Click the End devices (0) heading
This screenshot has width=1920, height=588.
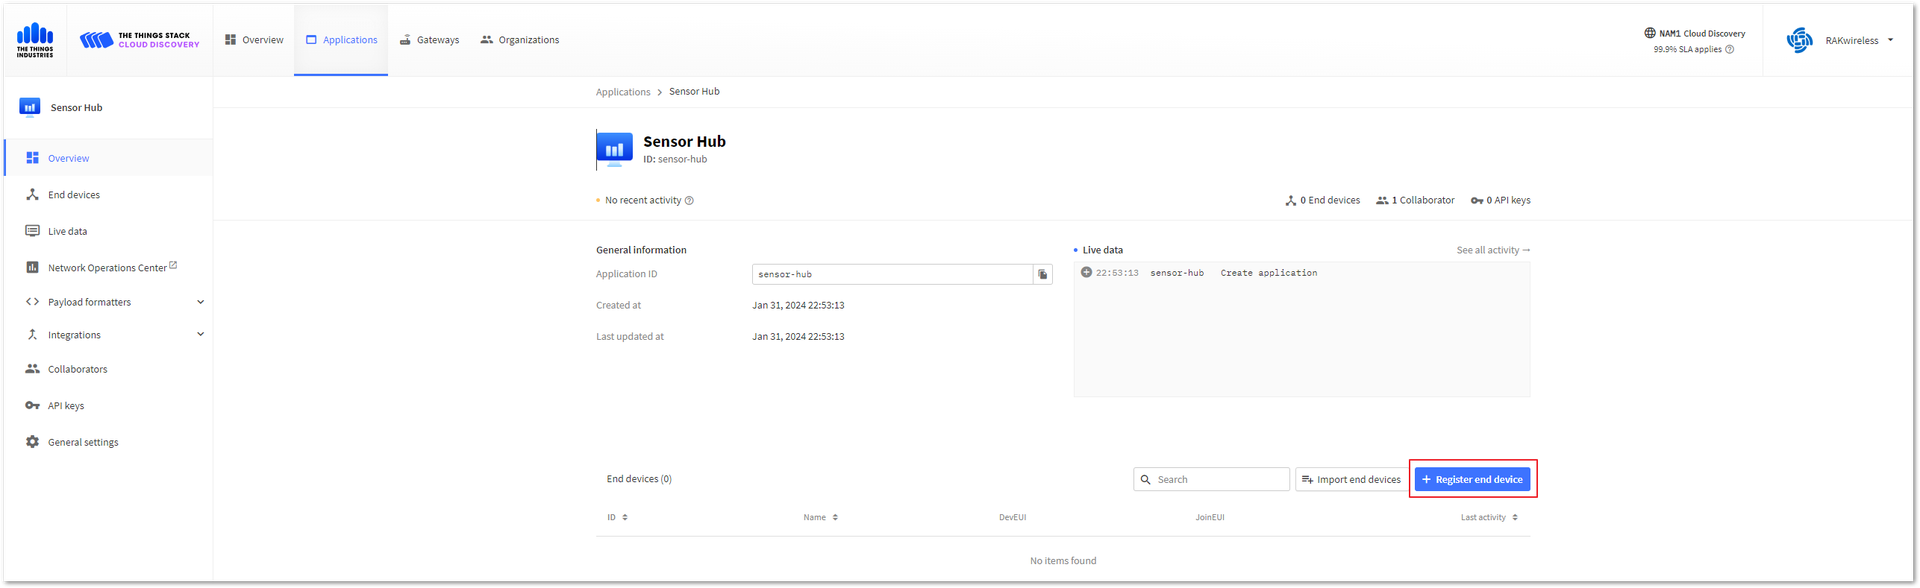pos(639,479)
